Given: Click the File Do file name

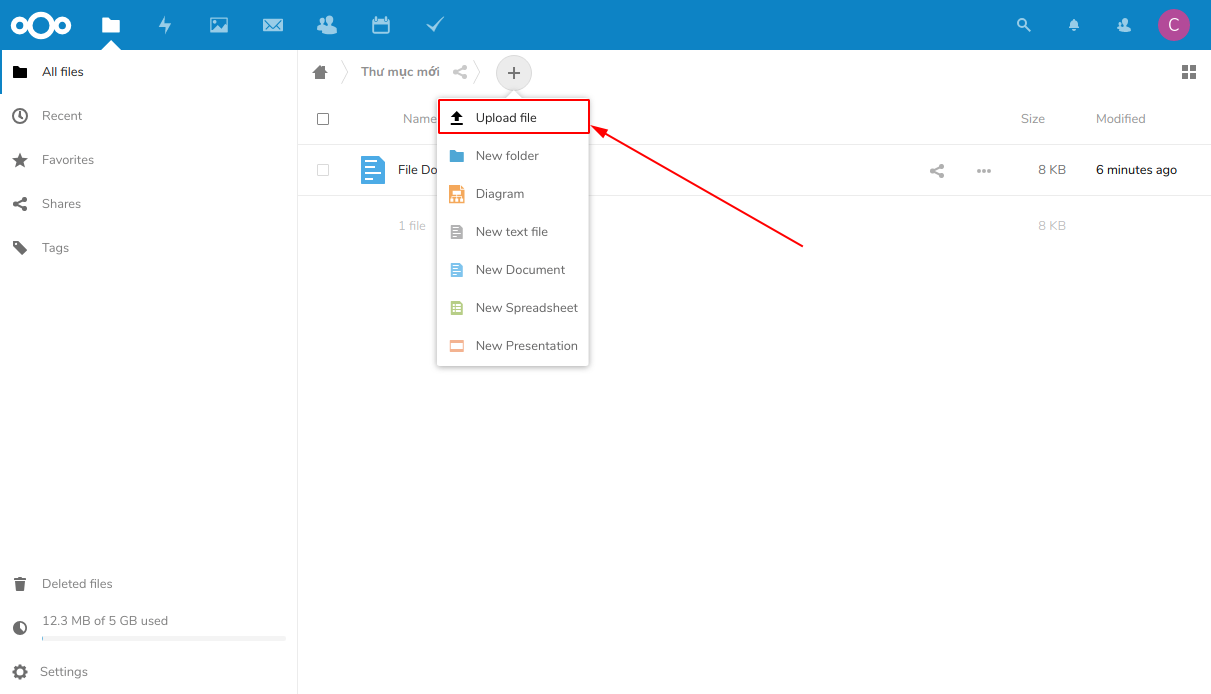Looking at the screenshot, I should pyautogui.click(x=417, y=170).
